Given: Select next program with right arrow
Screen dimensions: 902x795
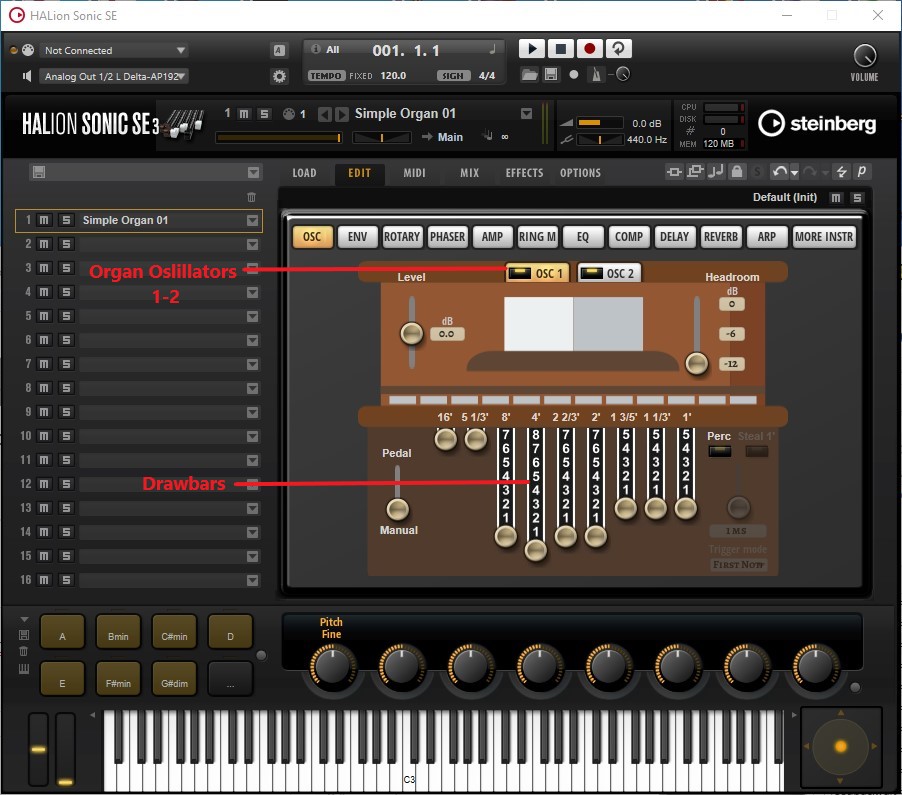Looking at the screenshot, I should [342, 114].
